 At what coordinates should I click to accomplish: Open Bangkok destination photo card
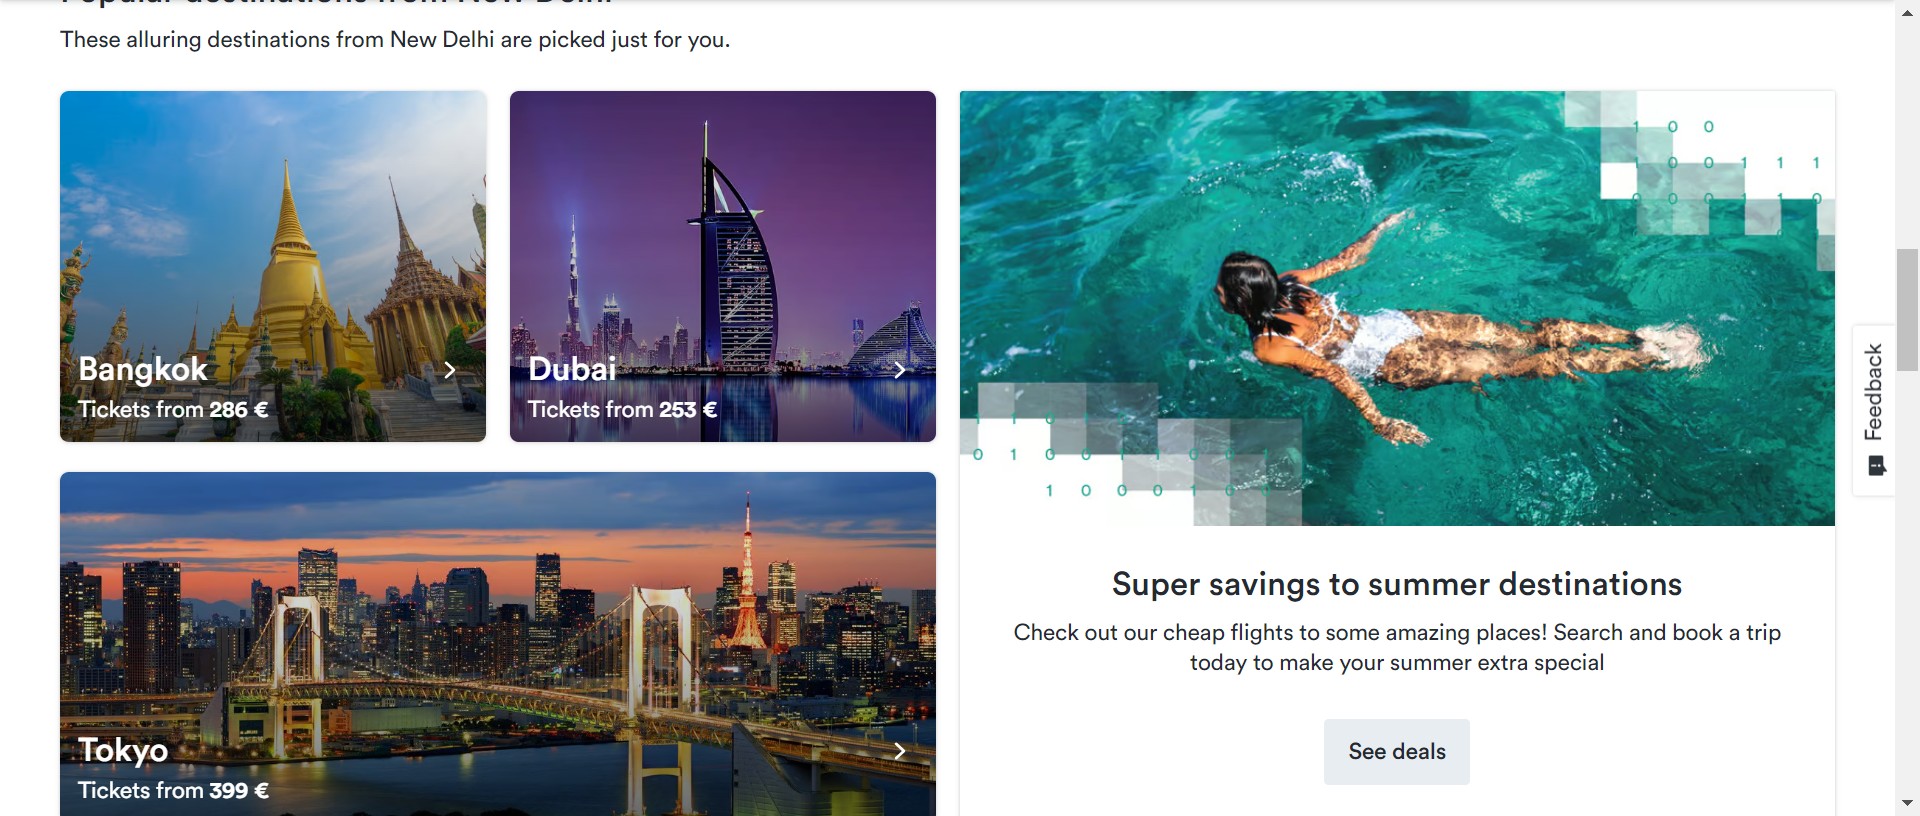(x=273, y=266)
